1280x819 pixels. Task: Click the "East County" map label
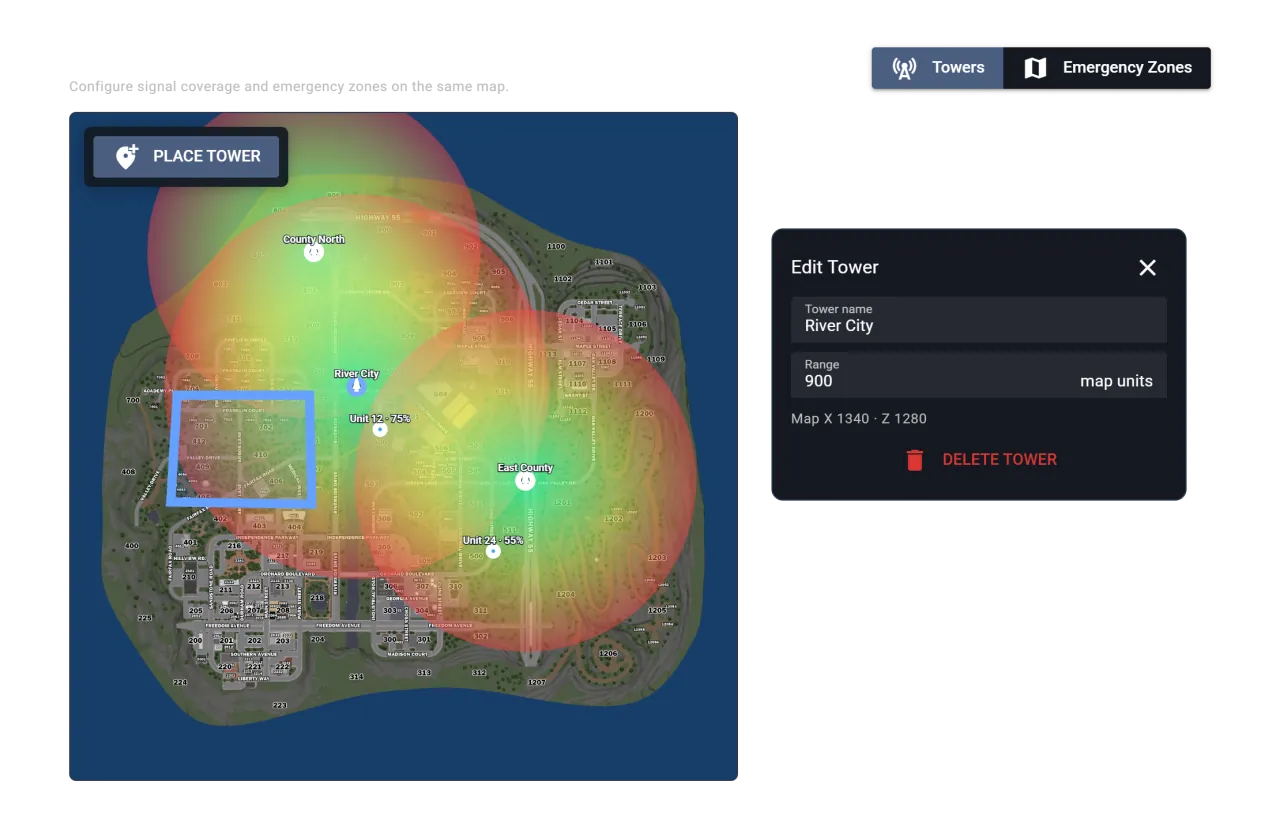[525, 467]
